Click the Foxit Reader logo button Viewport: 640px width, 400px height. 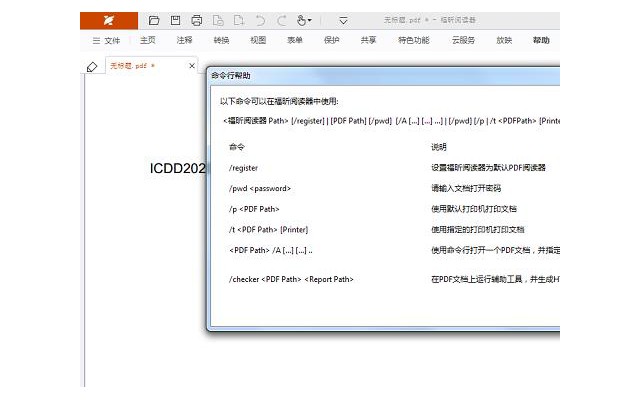pyautogui.click(x=109, y=20)
